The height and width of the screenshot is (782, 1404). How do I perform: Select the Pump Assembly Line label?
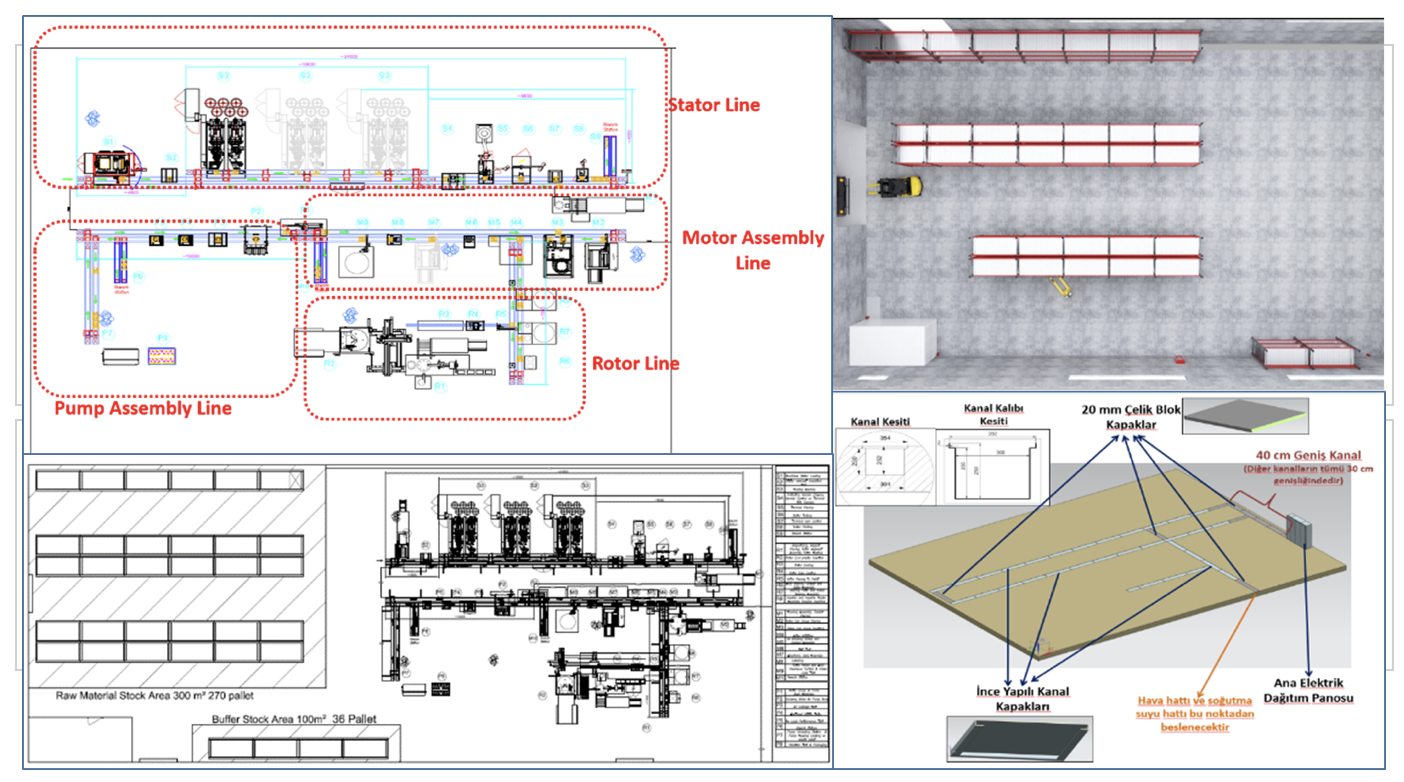click(143, 408)
